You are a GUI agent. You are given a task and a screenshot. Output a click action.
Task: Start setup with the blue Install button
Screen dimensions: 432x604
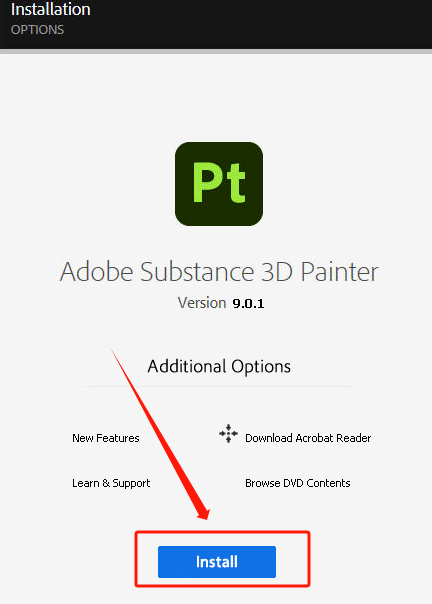click(217, 562)
